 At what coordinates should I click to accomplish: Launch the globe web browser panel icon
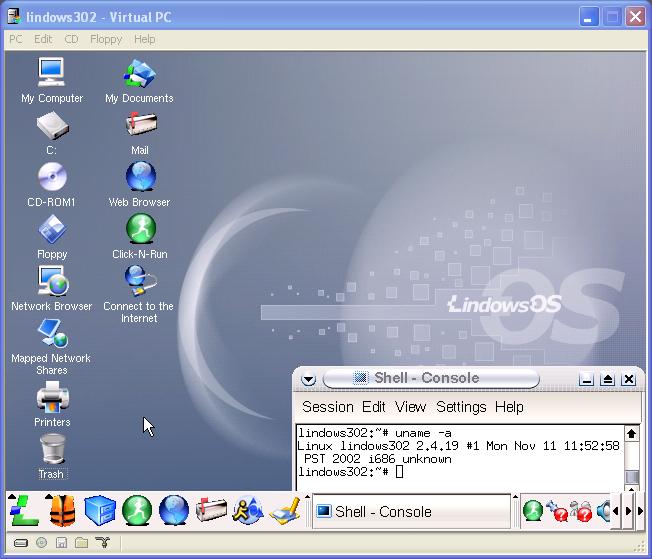[x=174, y=510]
